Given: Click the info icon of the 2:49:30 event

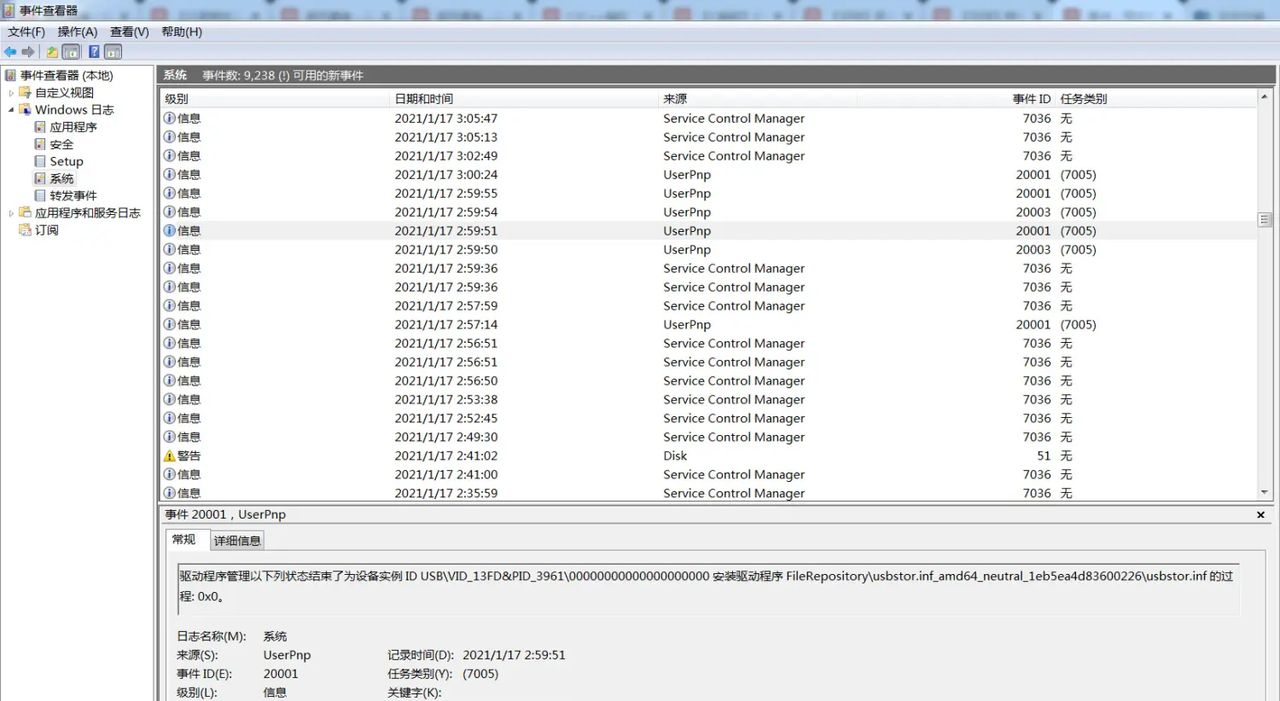Looking at the screenshot, I should tap(169, 437).
